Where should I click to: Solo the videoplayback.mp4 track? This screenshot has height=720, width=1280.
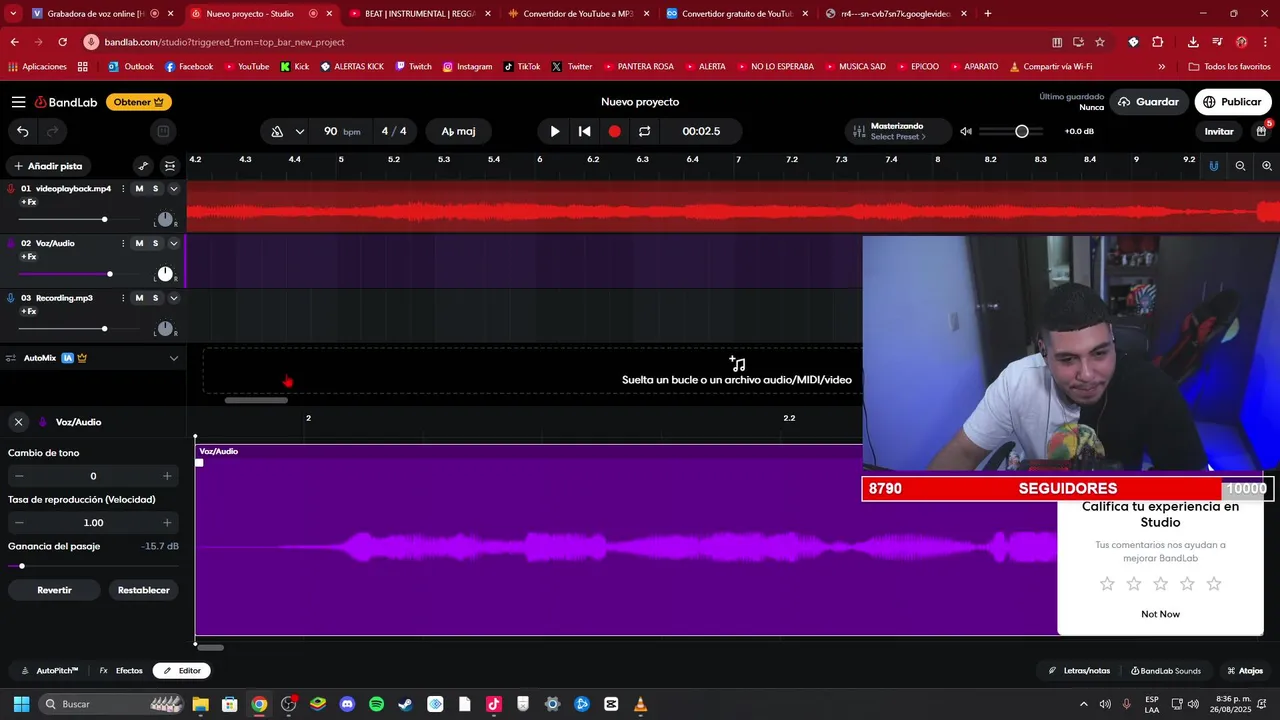tap(155, 189)
